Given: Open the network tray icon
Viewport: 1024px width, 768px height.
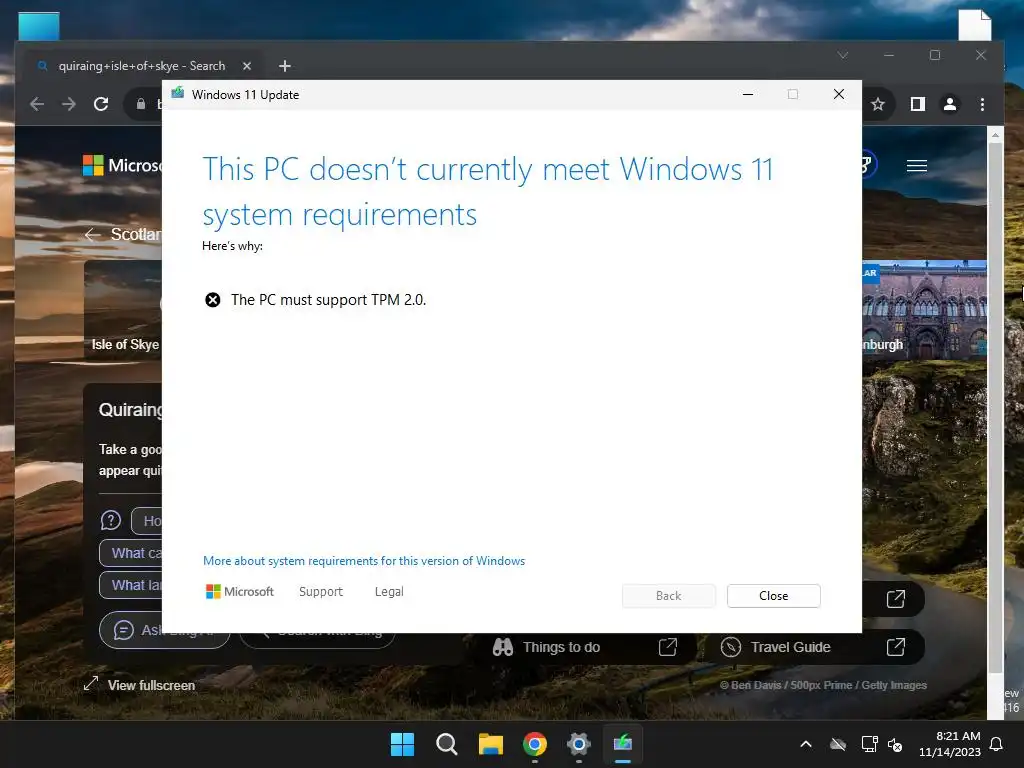Looking at the screenshot, I should pyautogui.click(x=869, y=744).
